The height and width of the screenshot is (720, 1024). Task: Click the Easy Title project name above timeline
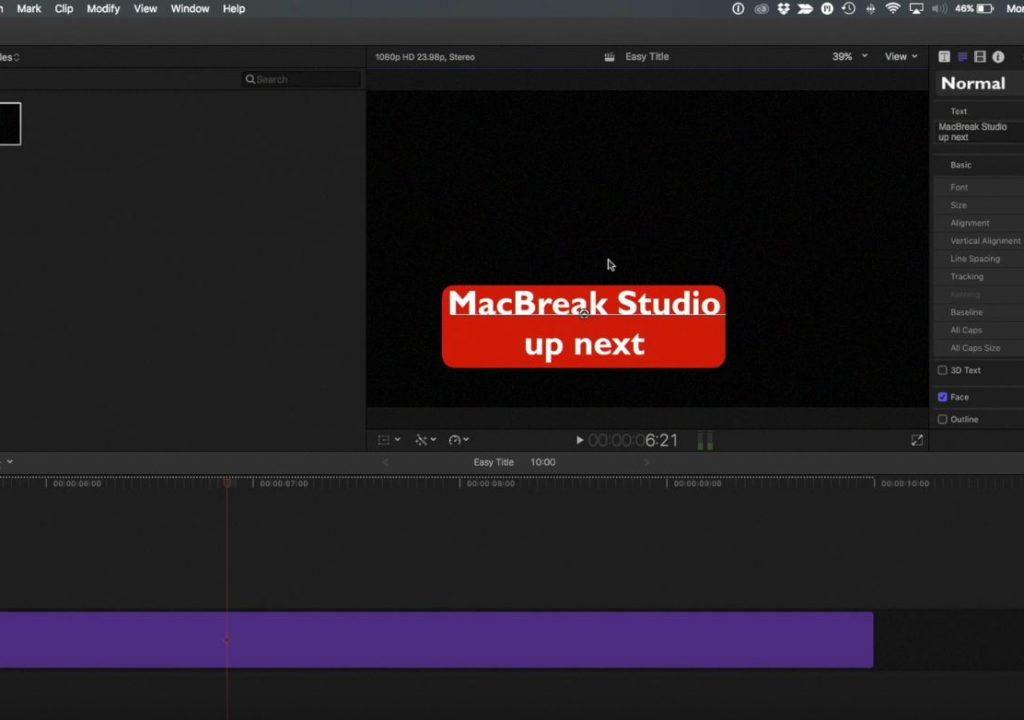pos(494,463)
